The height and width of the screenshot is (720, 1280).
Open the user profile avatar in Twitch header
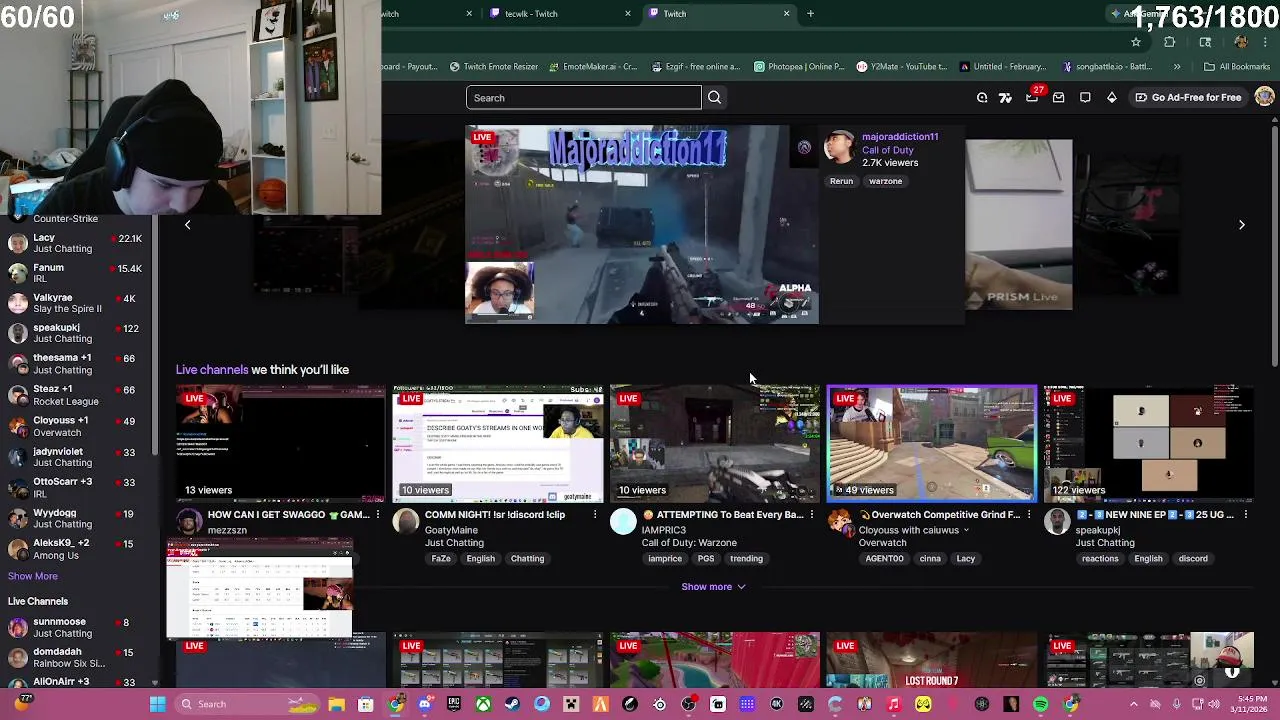[1264, 97]
